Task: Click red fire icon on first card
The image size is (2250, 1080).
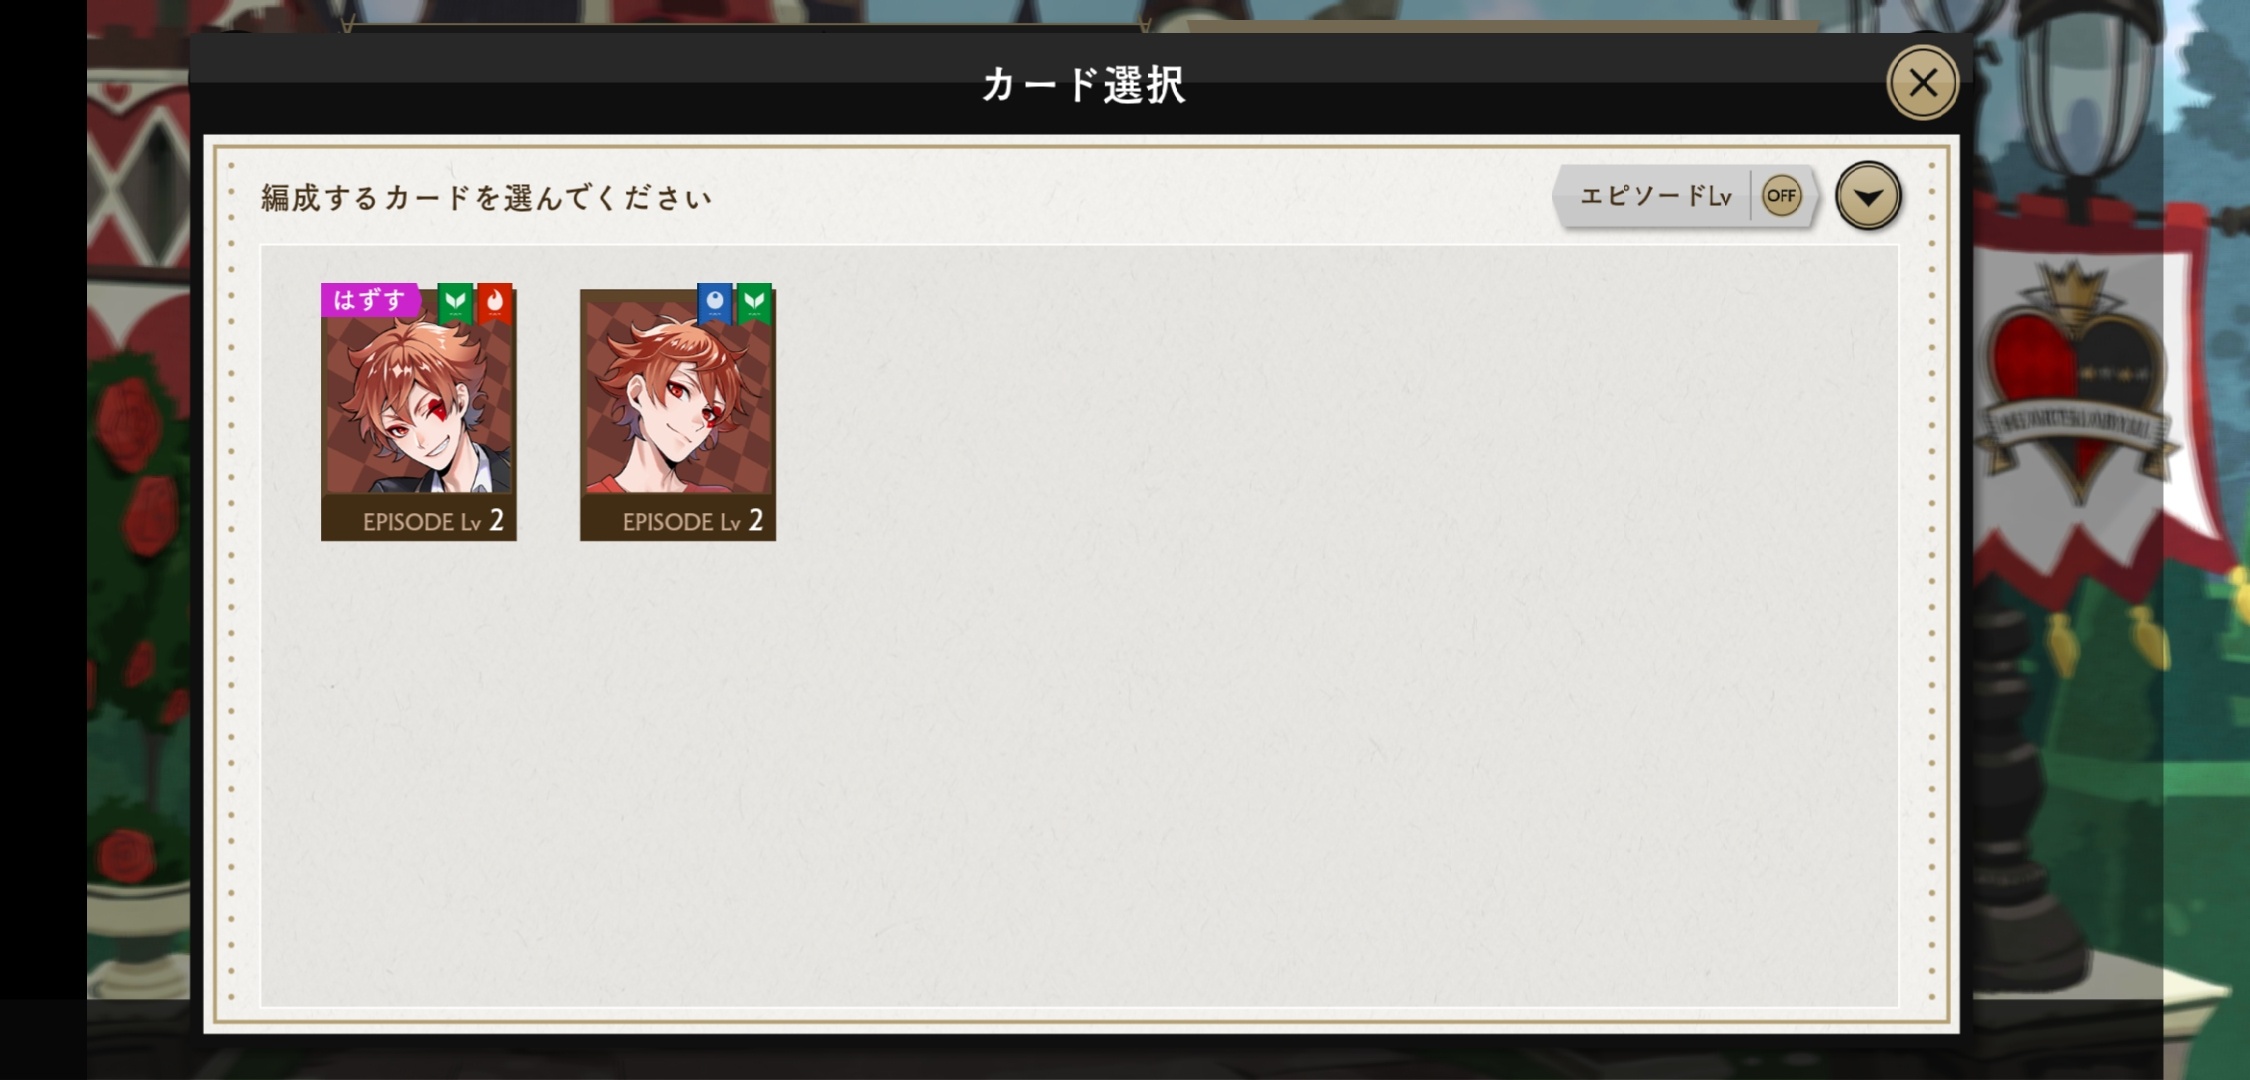Action: pos(495,303)
